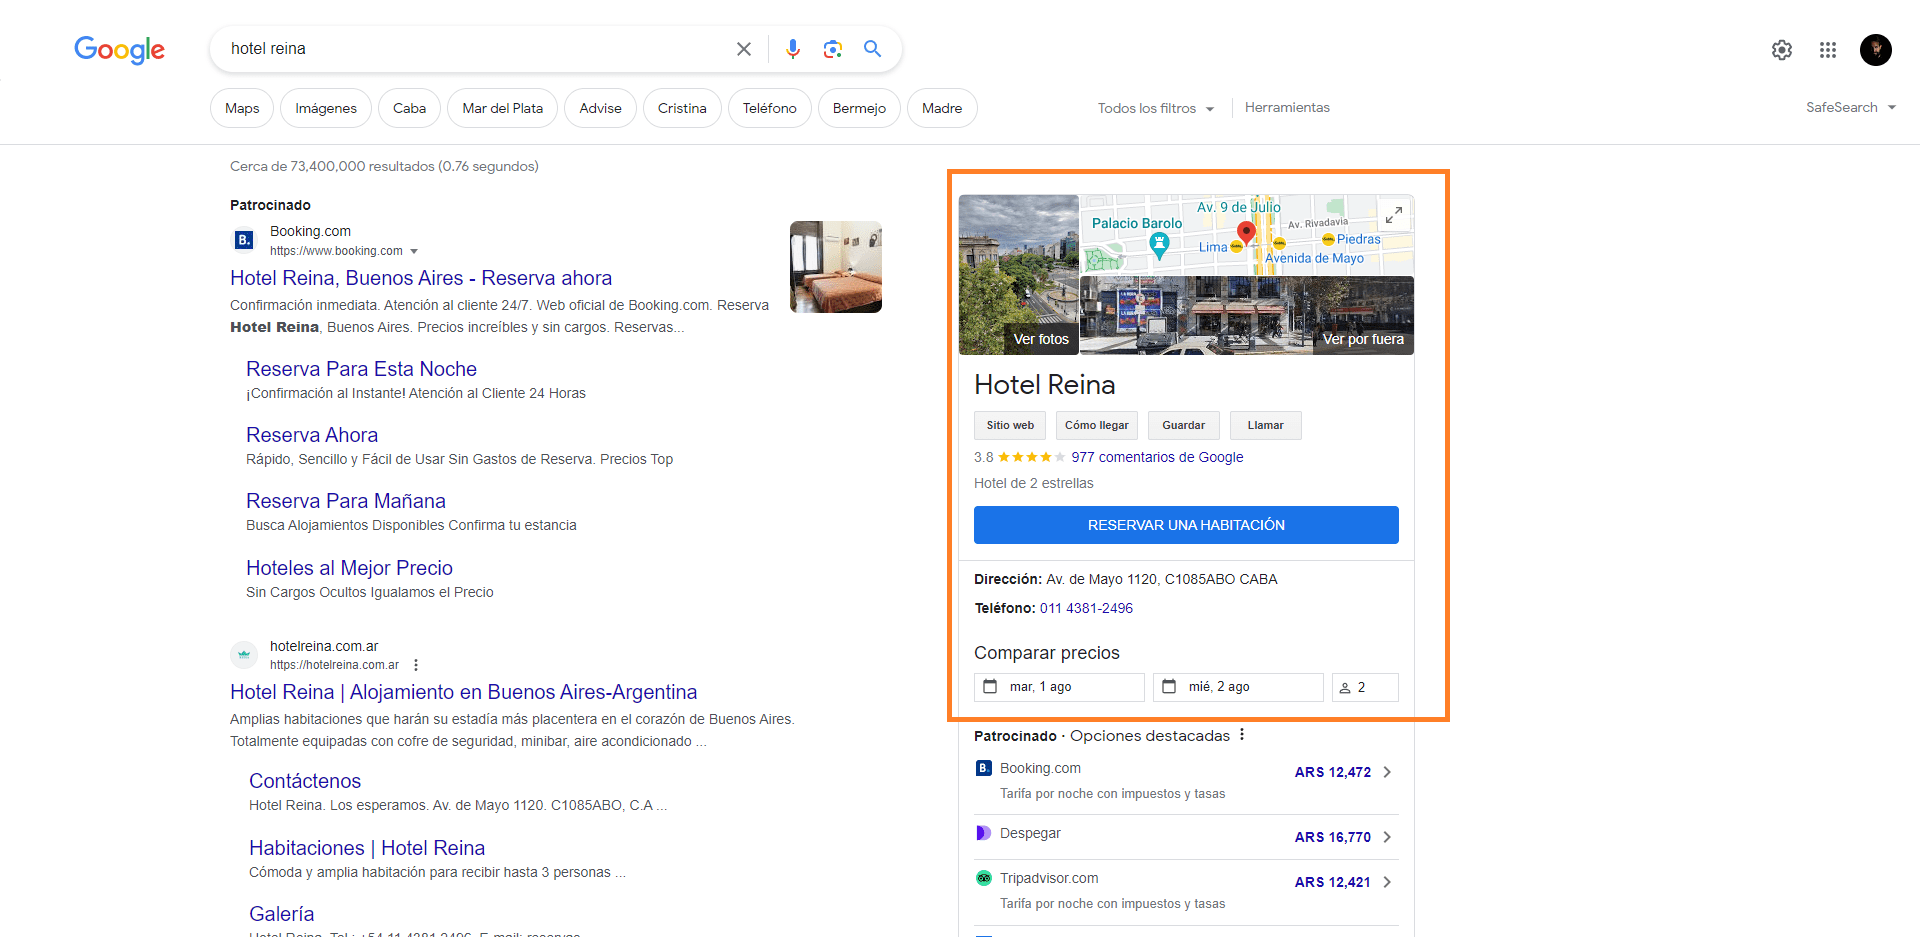This screenshot has width=1920, height=937.
Task: Switch to Imágenes results
Action: tap(325, 107)
